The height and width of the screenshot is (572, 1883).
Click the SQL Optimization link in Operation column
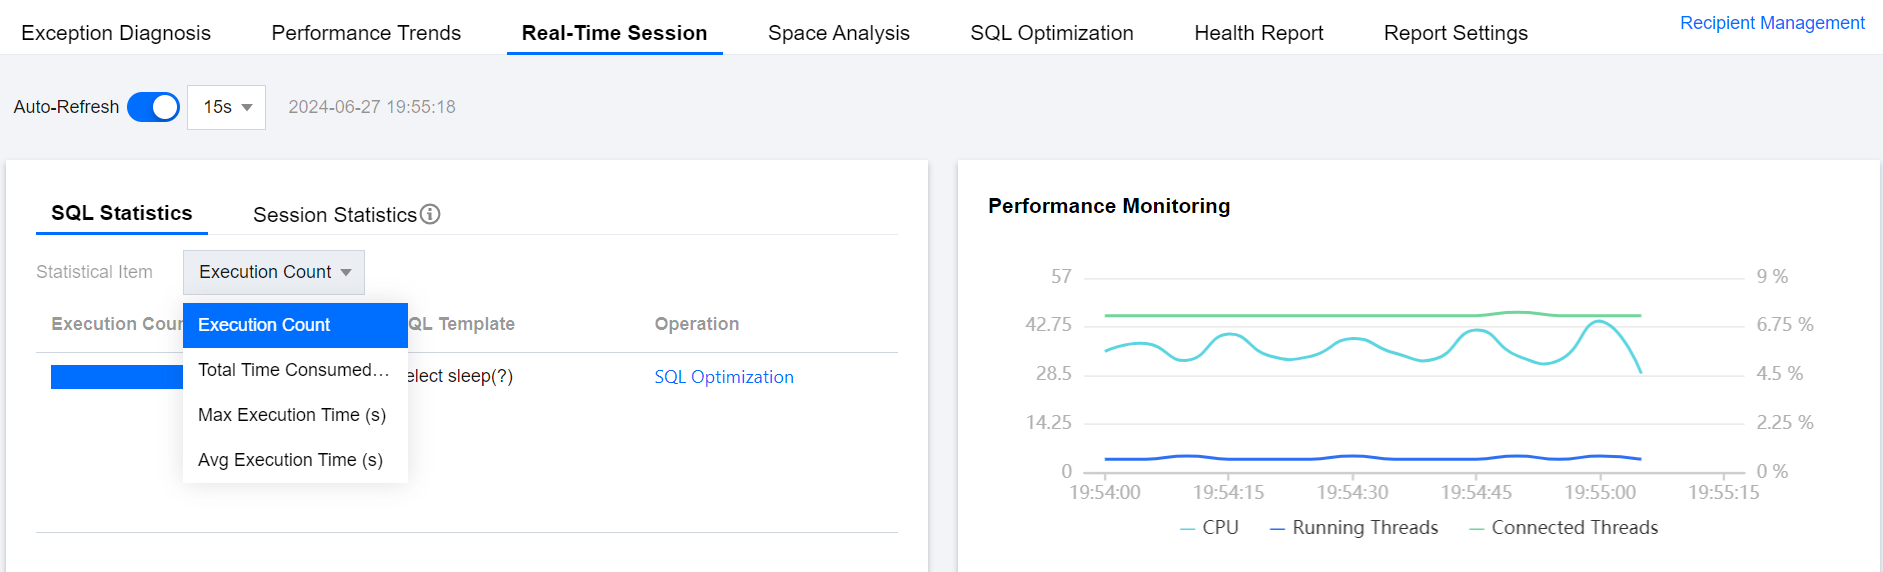[x=723, y=377]
